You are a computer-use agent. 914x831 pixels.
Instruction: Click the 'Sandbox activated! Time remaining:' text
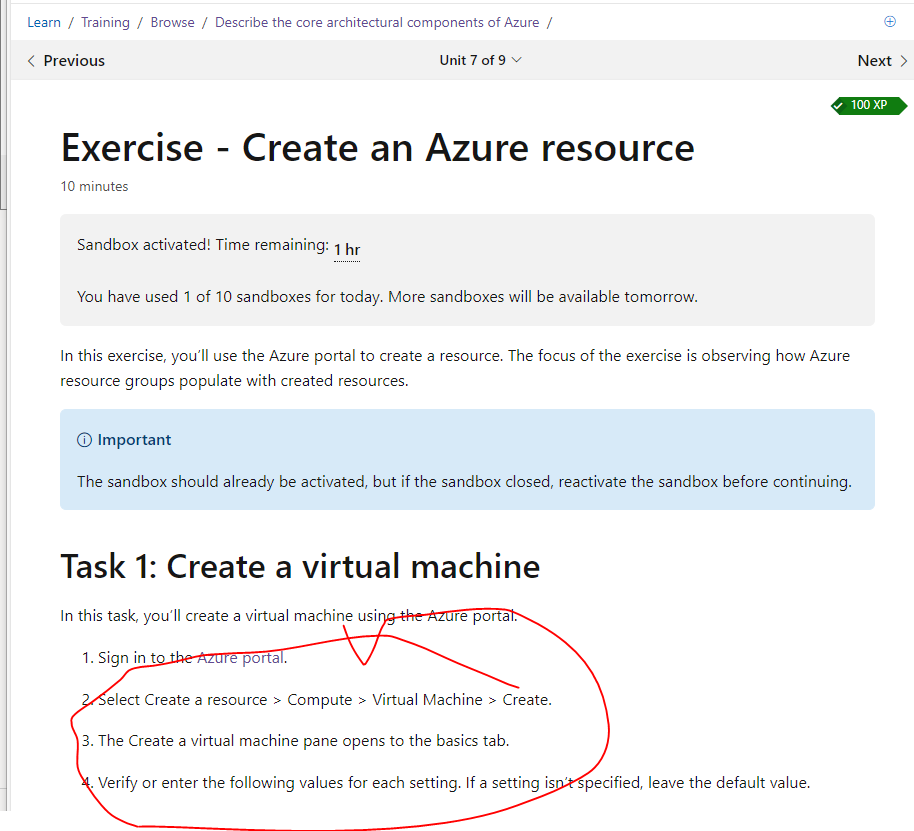[x=203, y=245]
